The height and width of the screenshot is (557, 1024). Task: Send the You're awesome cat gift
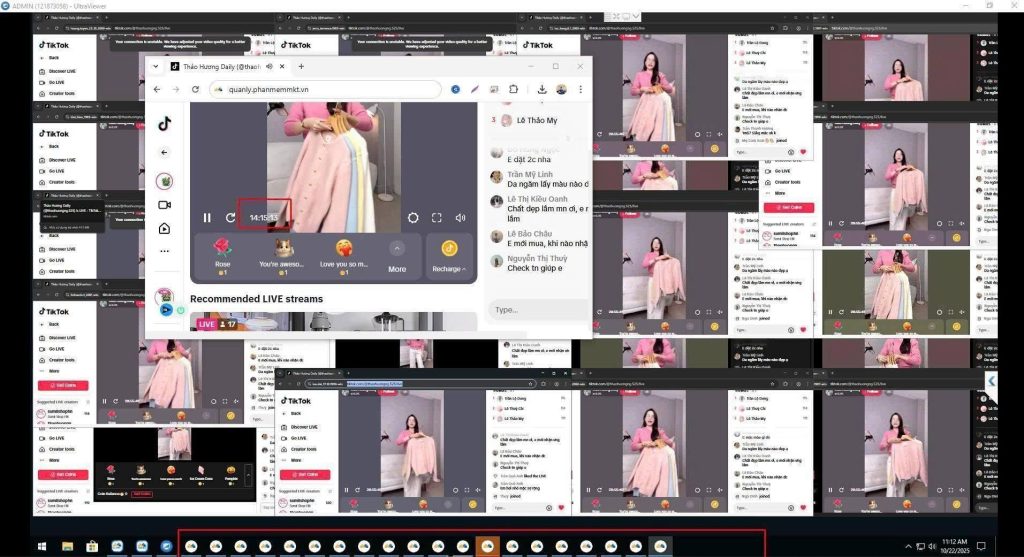pos(281,256)
